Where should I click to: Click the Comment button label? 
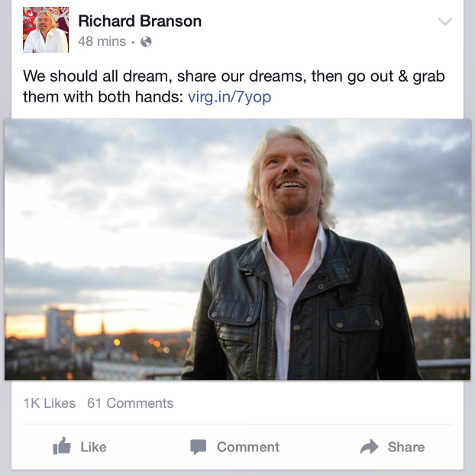[x=248, y=447]
